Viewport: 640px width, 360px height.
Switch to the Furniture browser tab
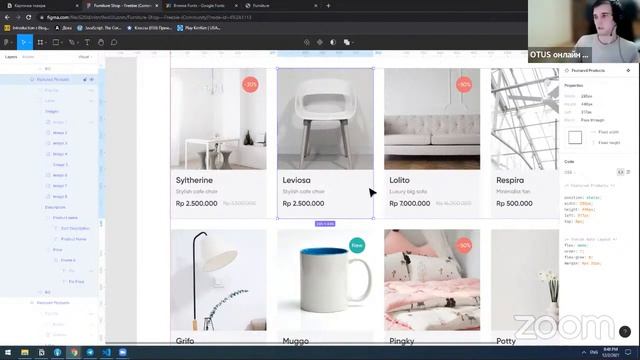click(281, 6)
